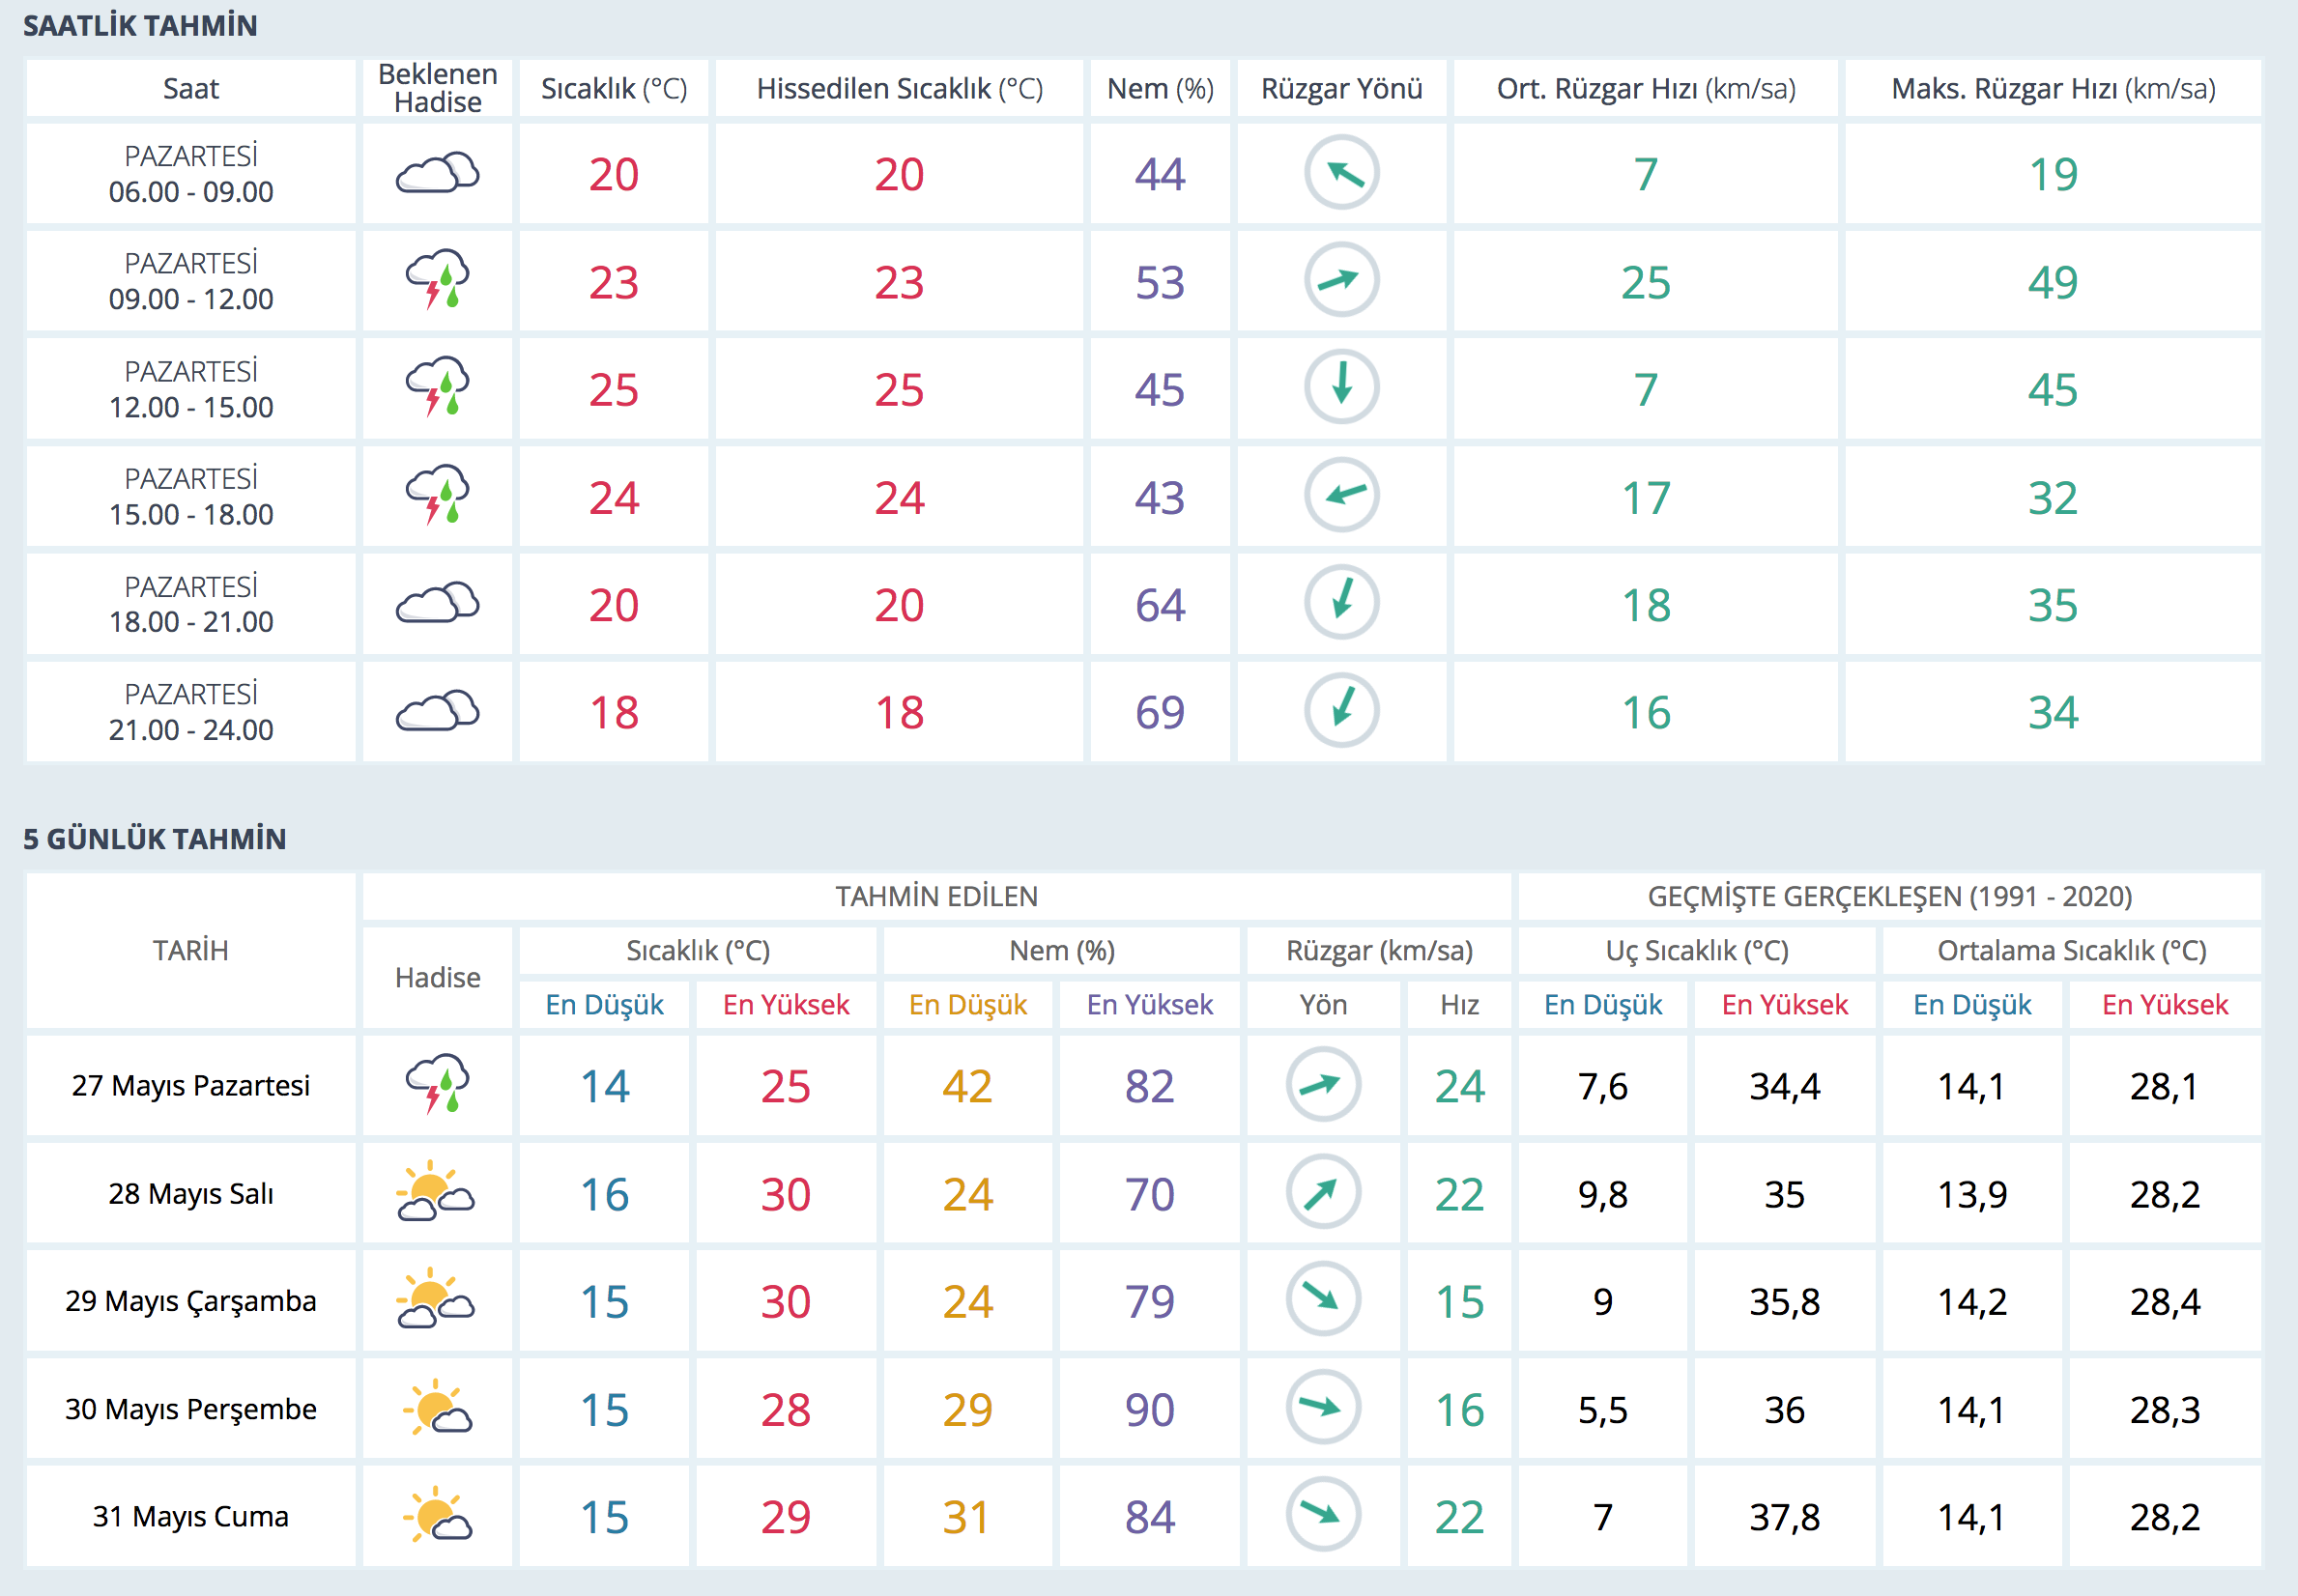Click thunderstorm icon for 09.00 - 12.00 row
Screen dimensions: 2298x1596
click(x=437, y=280)
